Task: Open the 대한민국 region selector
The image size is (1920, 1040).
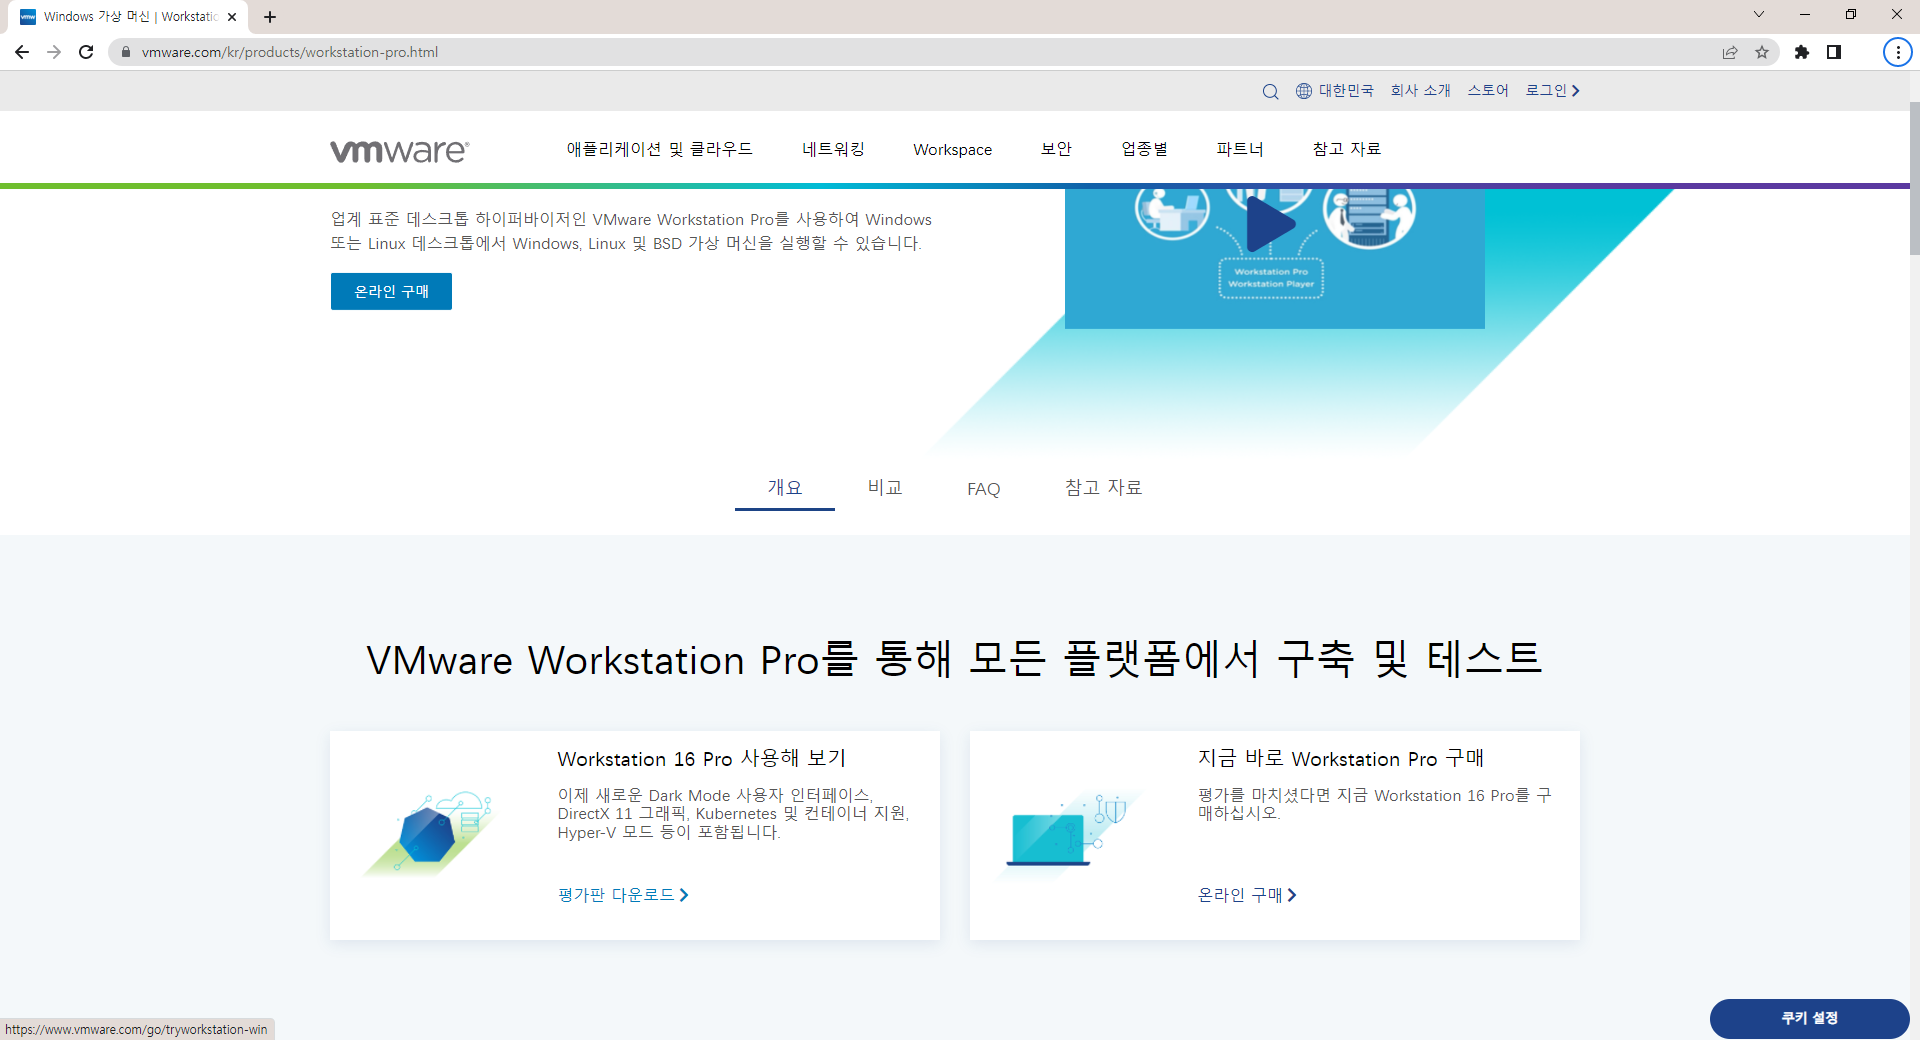Action: [x=1346, y=91]
